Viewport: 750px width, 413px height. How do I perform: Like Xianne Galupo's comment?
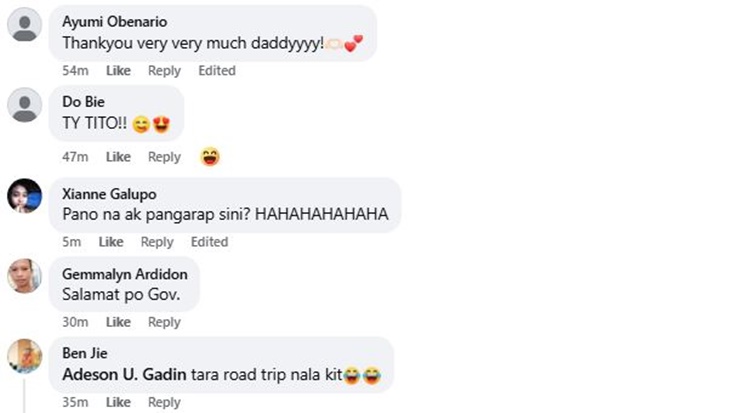111,242
